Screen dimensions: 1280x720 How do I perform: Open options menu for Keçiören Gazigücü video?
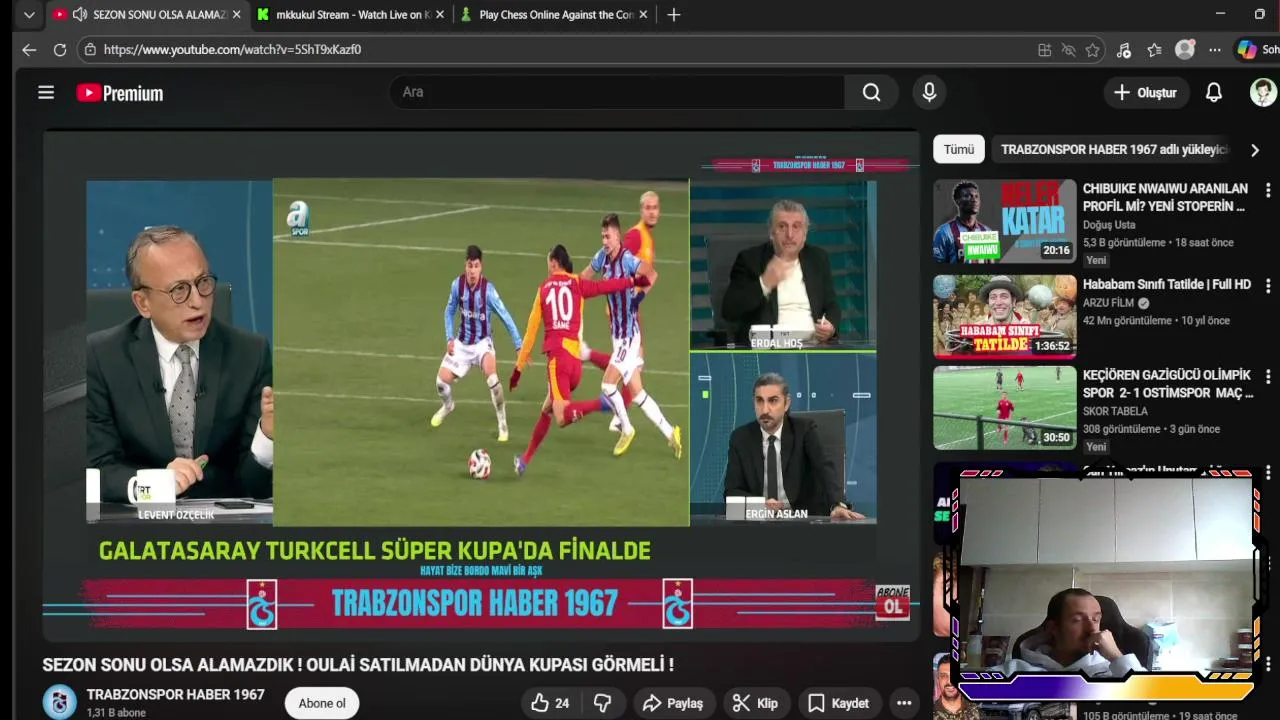tap(1268, 377)
